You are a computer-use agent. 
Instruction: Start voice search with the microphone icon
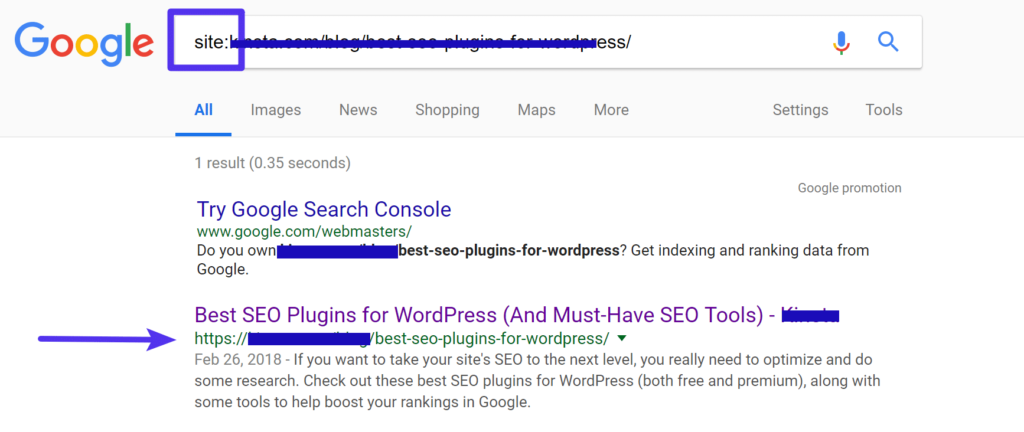[841, 42]
